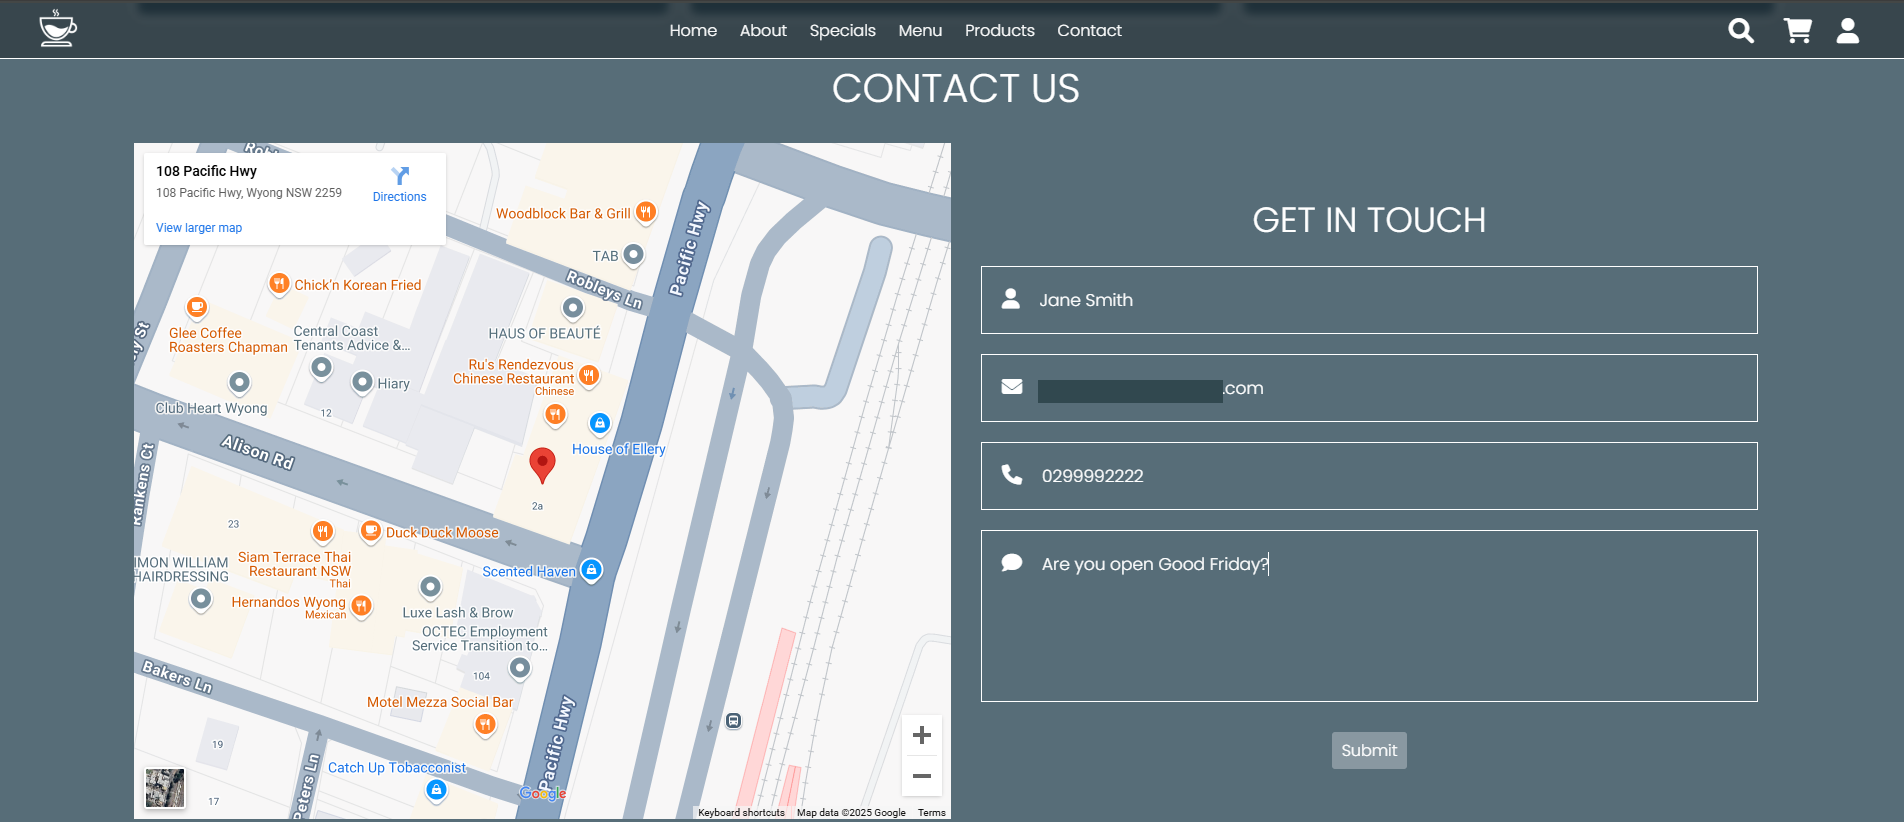
Task: Open the Specials menu item
Action: tap(842, 31)
